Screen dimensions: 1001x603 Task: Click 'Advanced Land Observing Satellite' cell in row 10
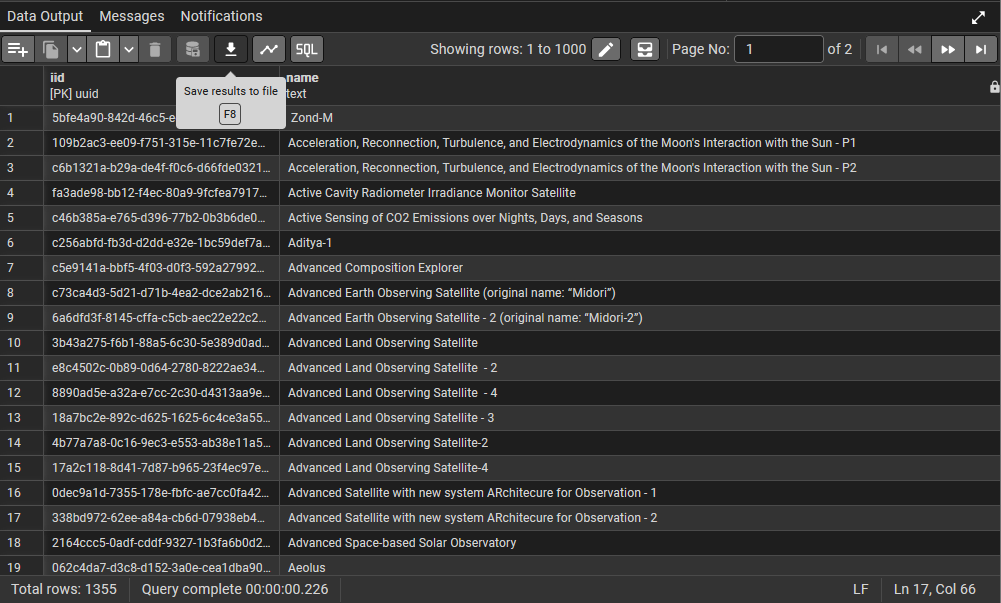640,343
